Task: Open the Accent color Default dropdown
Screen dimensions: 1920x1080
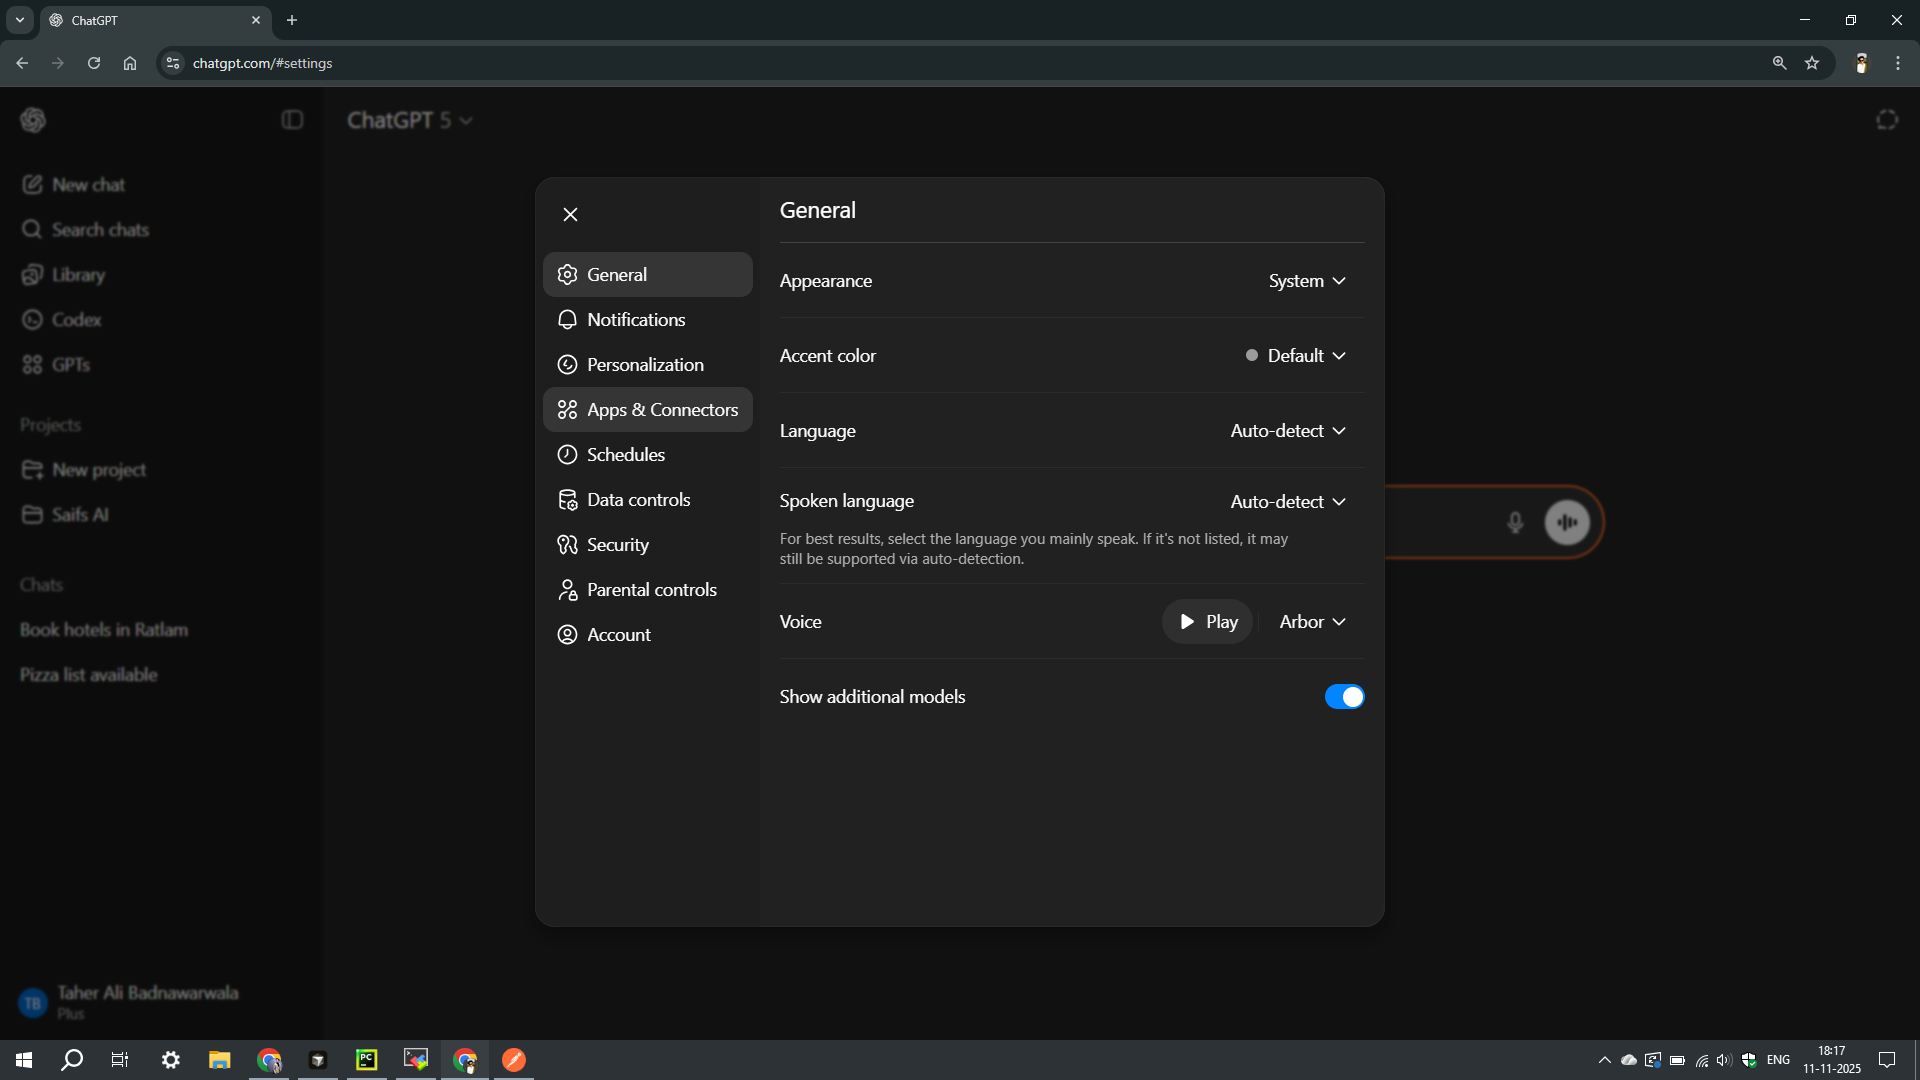Action: (1296, 356)
